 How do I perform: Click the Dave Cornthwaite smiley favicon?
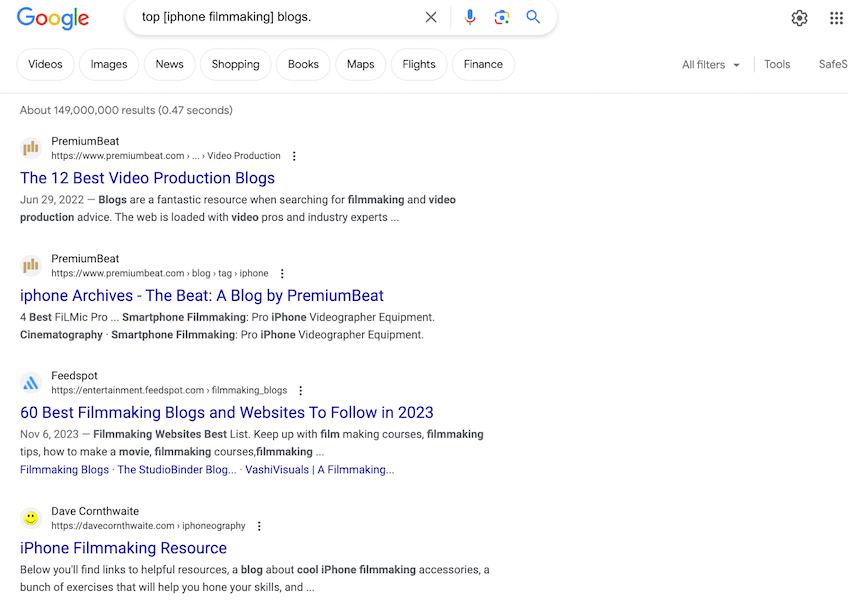tap(31, 518)
